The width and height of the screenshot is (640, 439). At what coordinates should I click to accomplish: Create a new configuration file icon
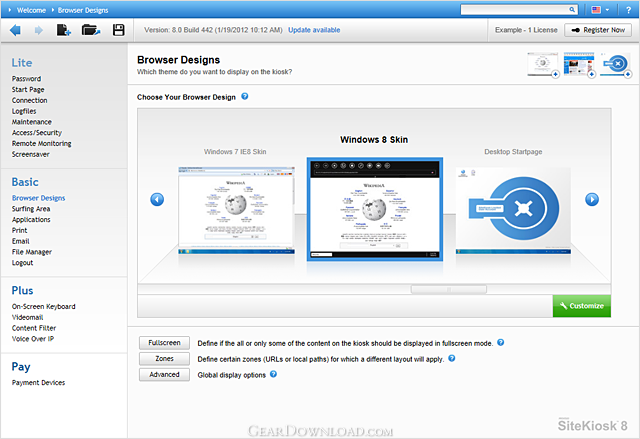point(64,30)
